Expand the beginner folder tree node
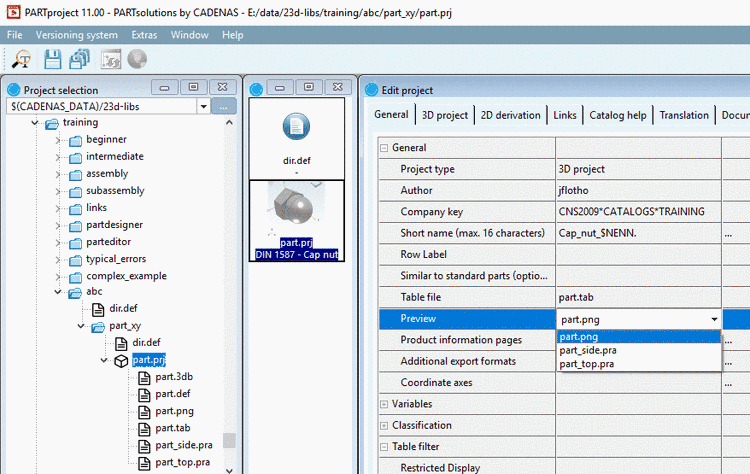 (57, 140)
